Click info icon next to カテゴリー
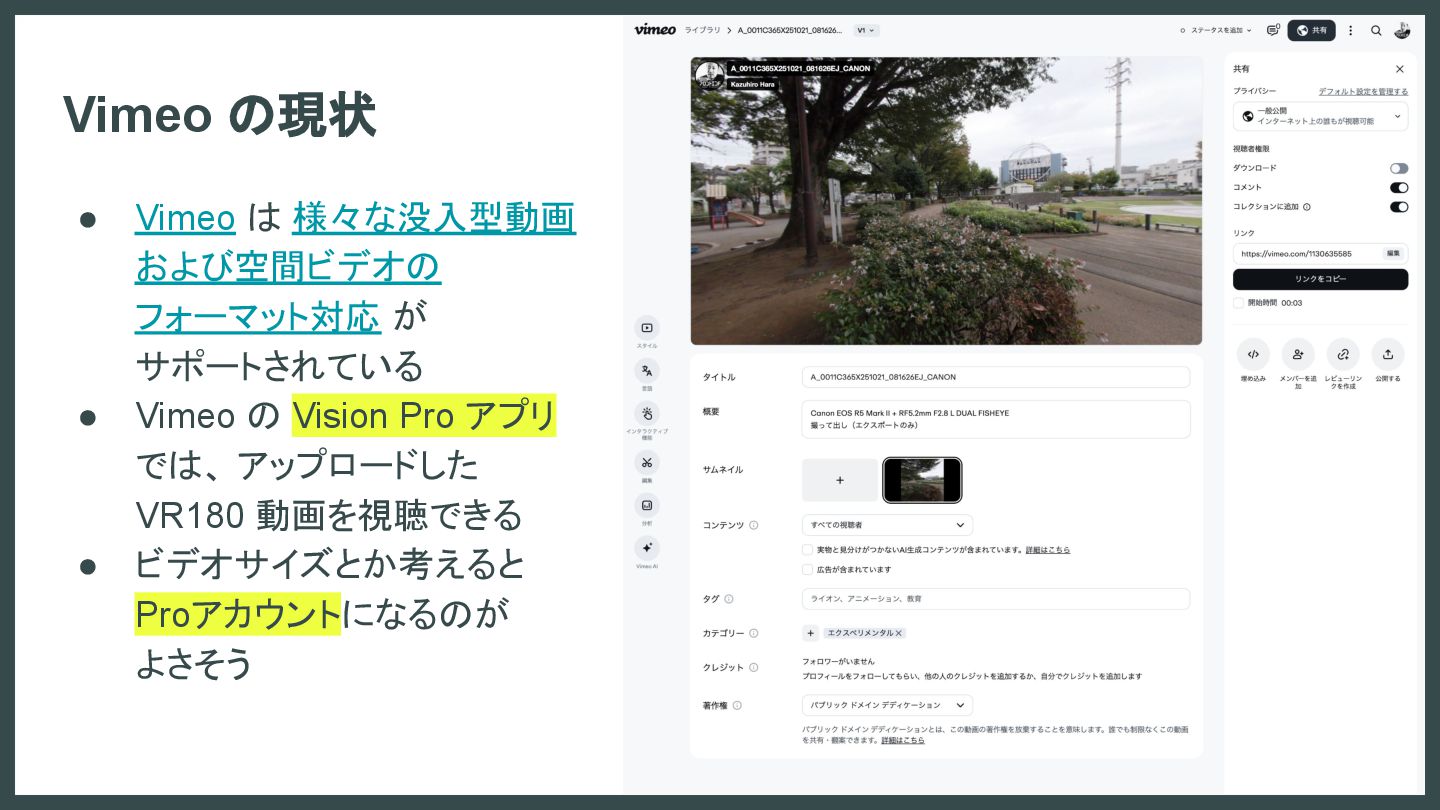 754,633
